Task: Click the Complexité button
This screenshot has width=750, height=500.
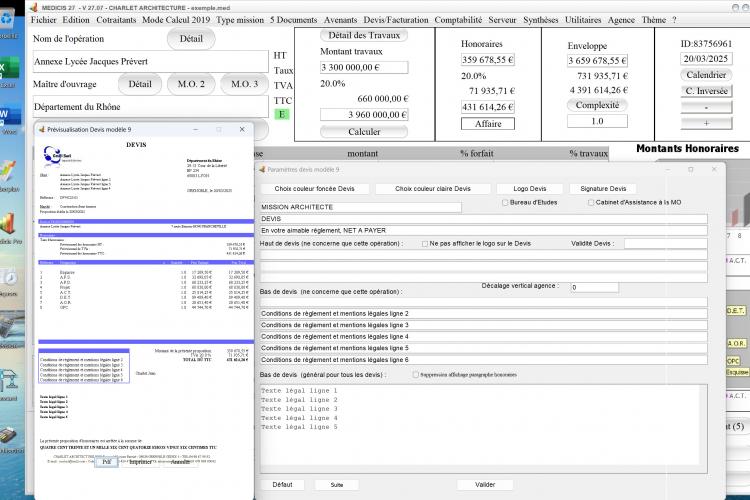Action: point(597,105)
